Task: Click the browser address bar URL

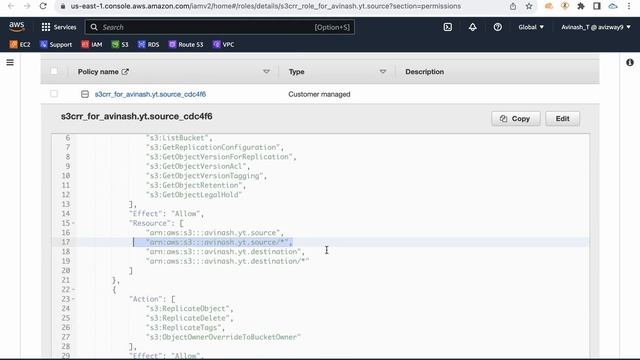Action: coord(266,6)
